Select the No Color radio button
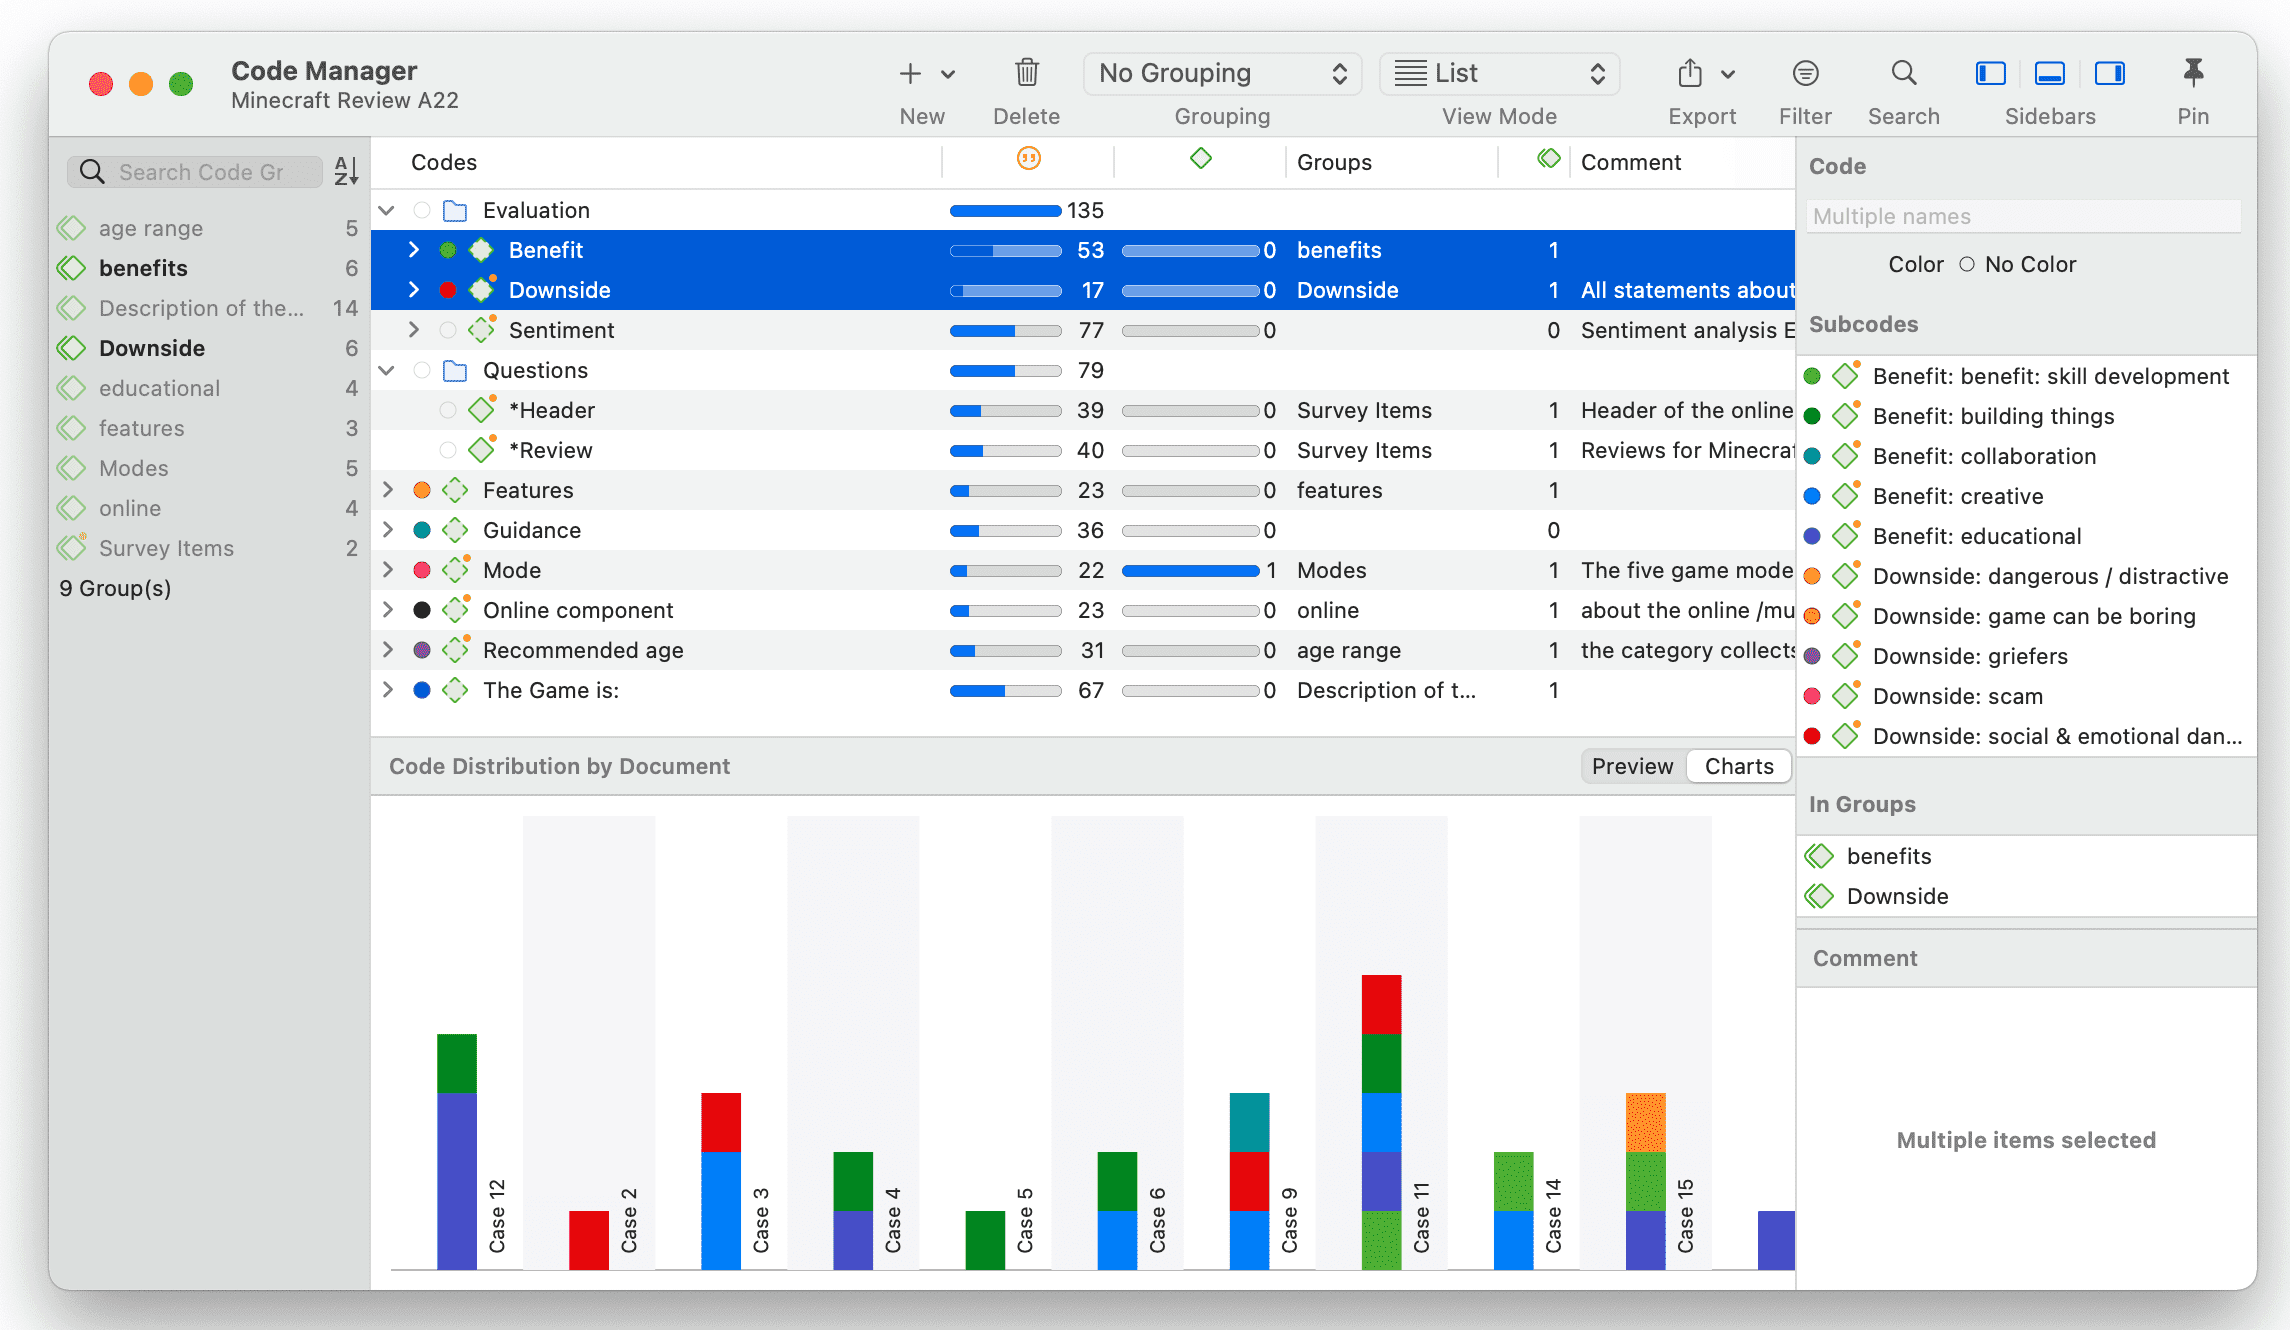The height and width of the screenshot is (1330, 2290). pos(1966,265)
